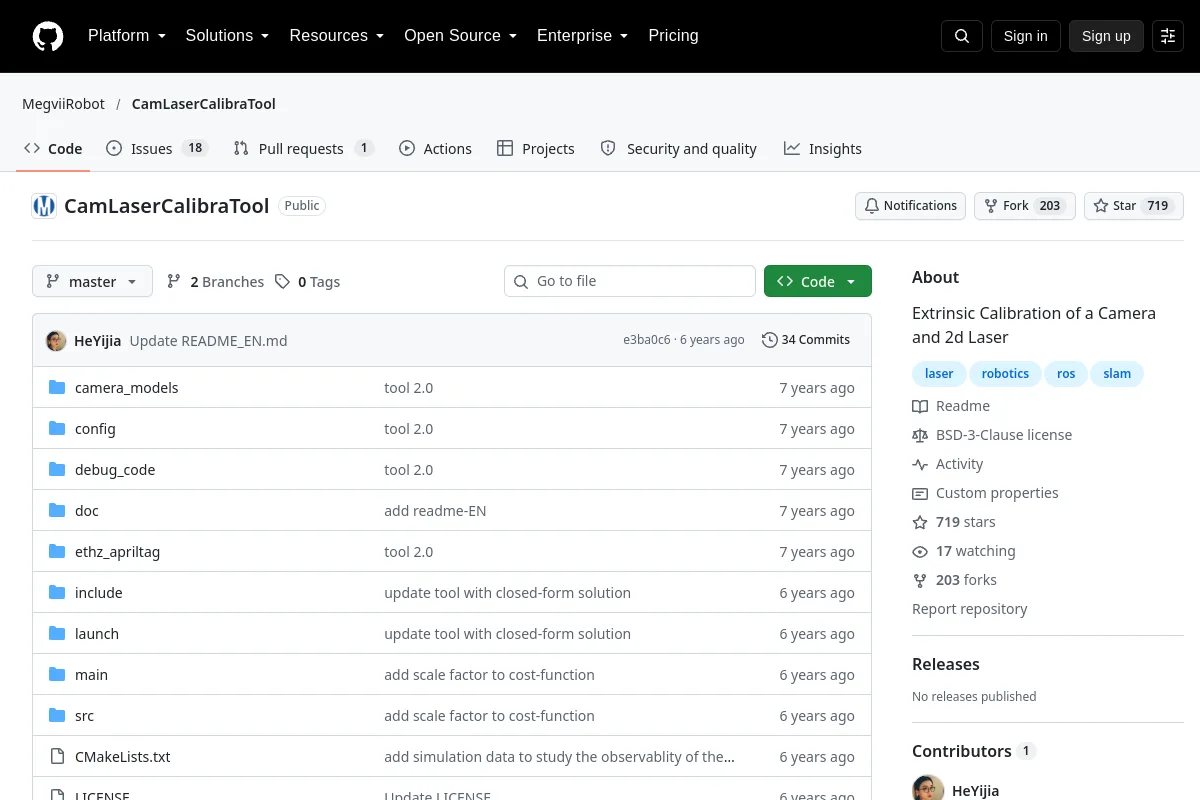Click folder icon for debug_code

coord(57,470)
